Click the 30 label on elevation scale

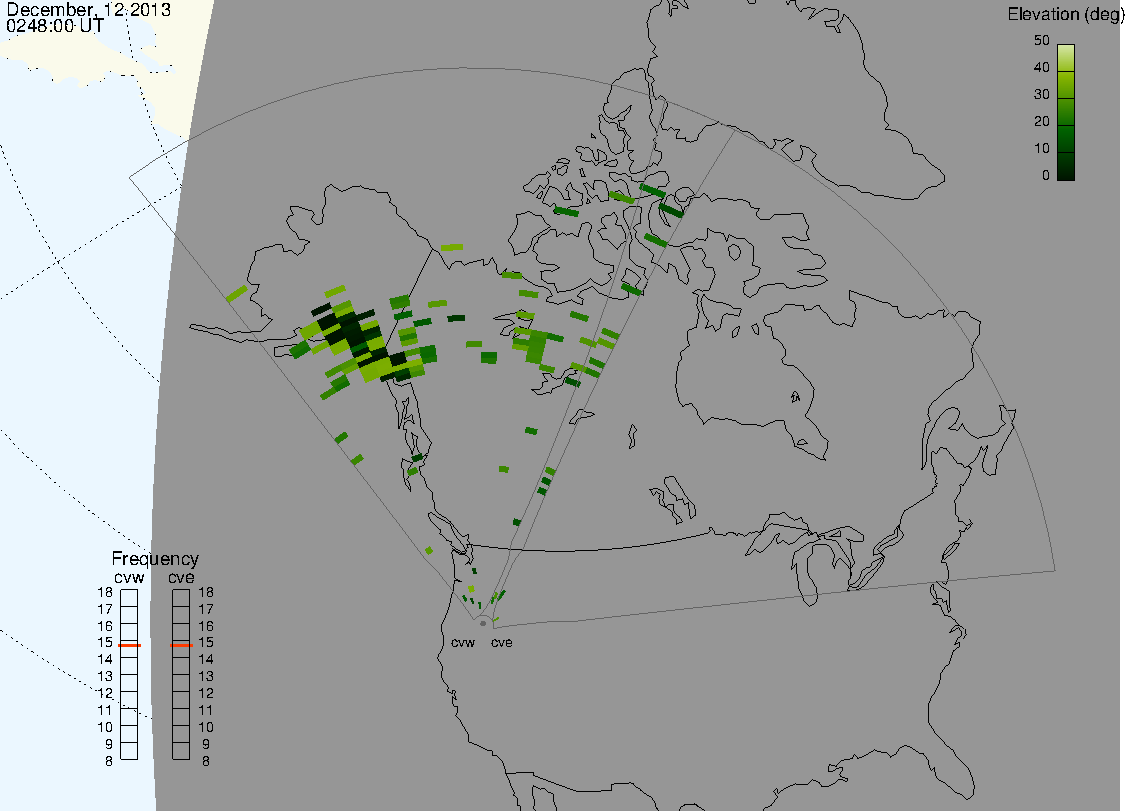pos(1042,95)
